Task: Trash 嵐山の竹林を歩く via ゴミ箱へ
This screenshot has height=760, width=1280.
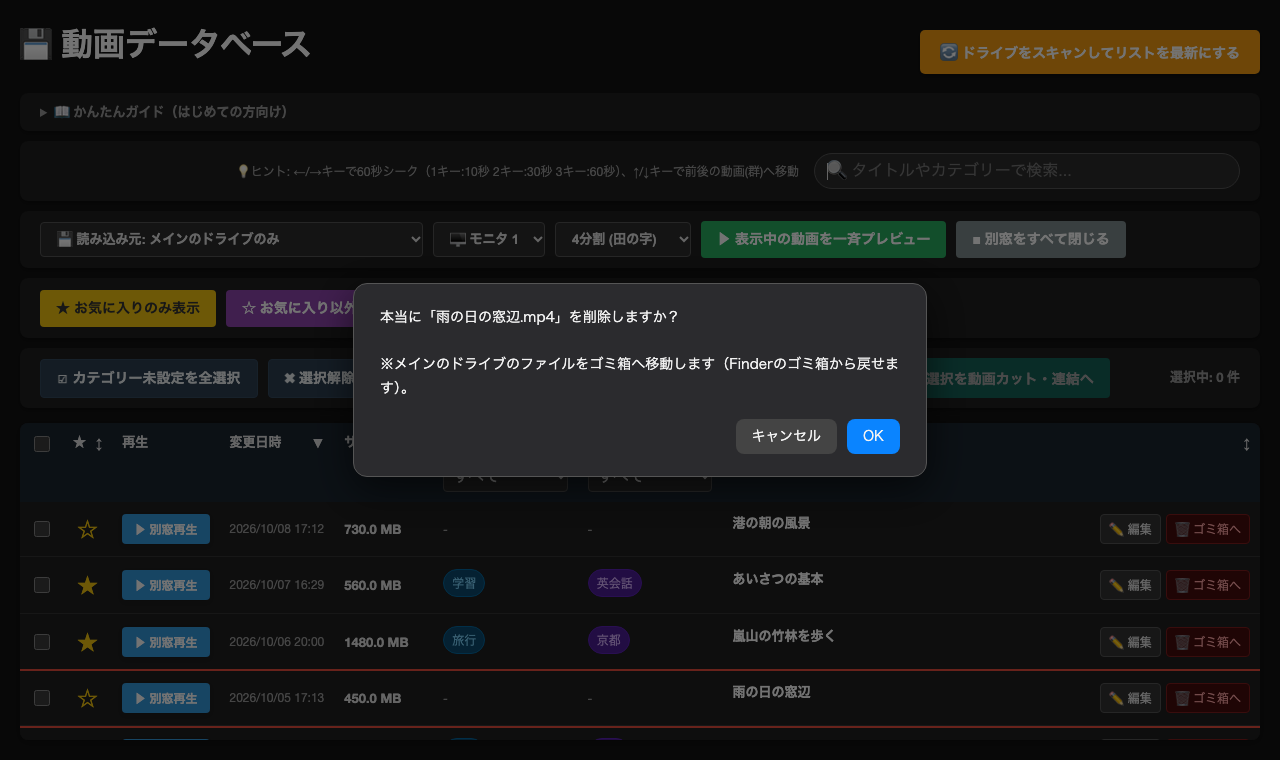Action: tap(1208, 642)
